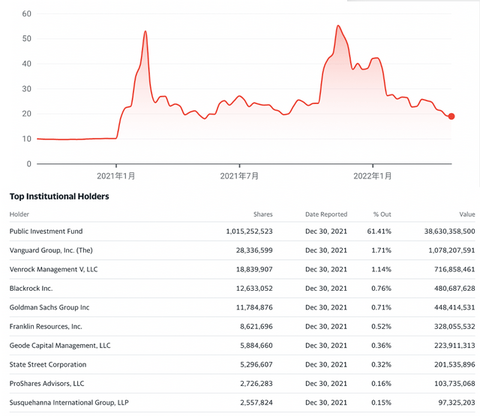Click the % Out column header

point(382,214)
